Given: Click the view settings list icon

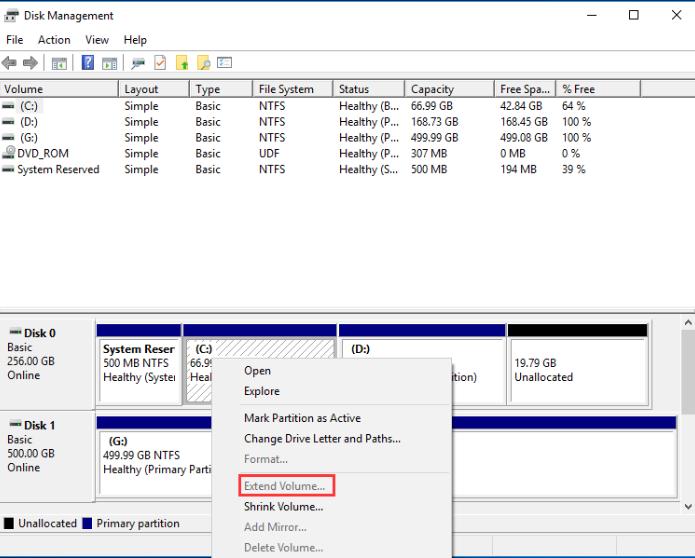Looking at the screenshot, I should 225,62.
